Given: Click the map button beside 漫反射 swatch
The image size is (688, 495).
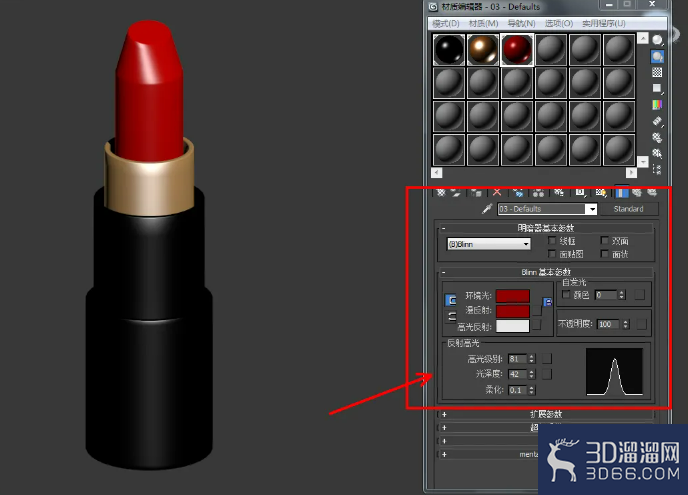Looking at the screenshot, I should [x=537, y=310].
